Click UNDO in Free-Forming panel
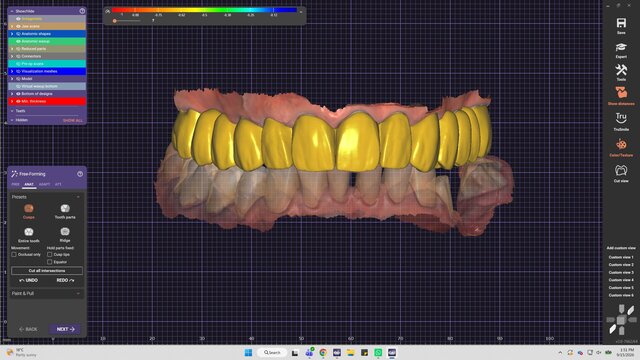640x360 pixels. (x=29, y=280)
